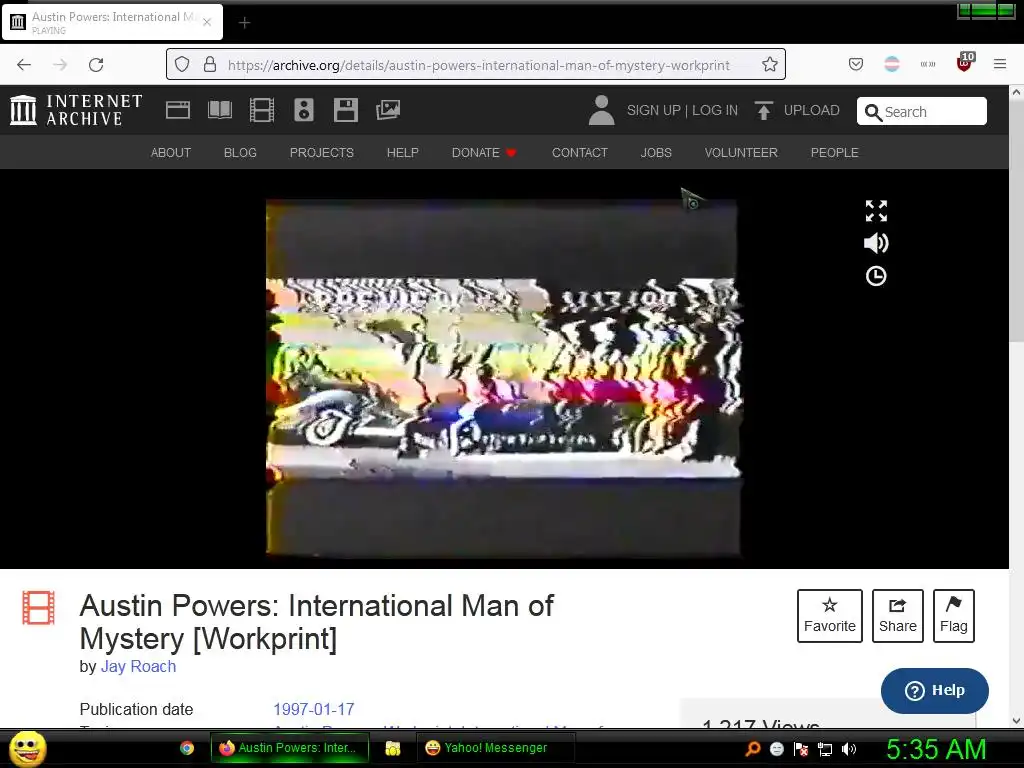Favorite this item
The height and width of the screenshot is (768, 1024).
click(829, 616)
